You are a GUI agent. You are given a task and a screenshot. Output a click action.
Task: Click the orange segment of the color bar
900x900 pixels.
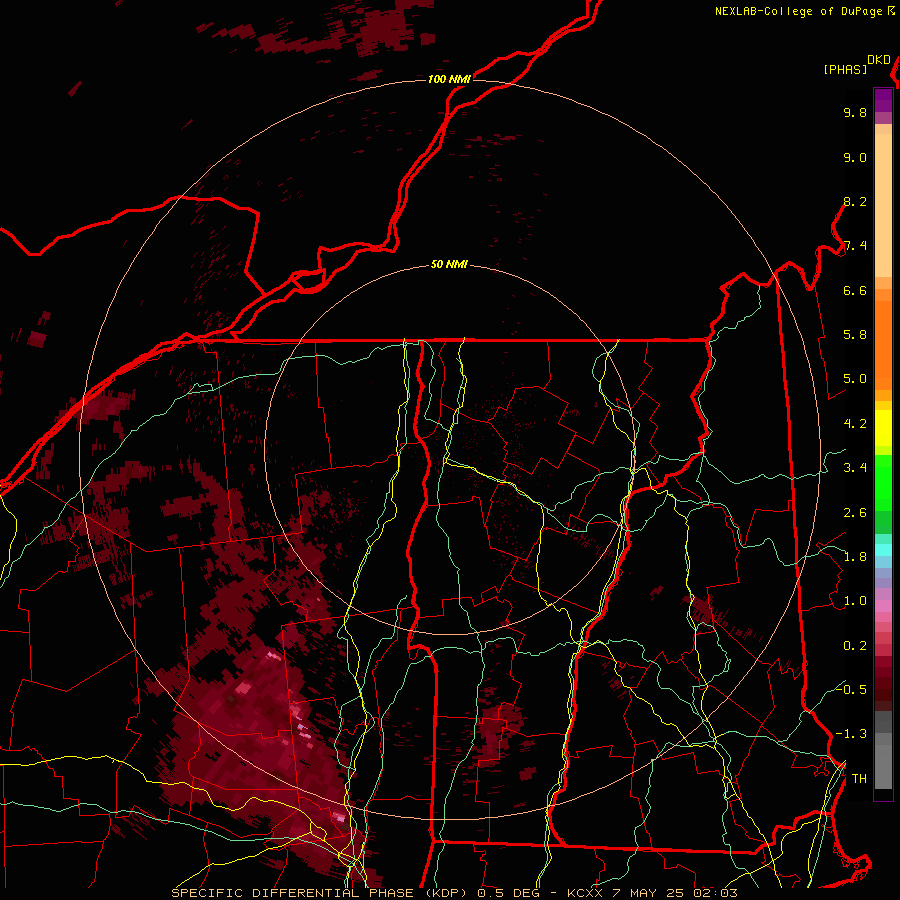883,346
